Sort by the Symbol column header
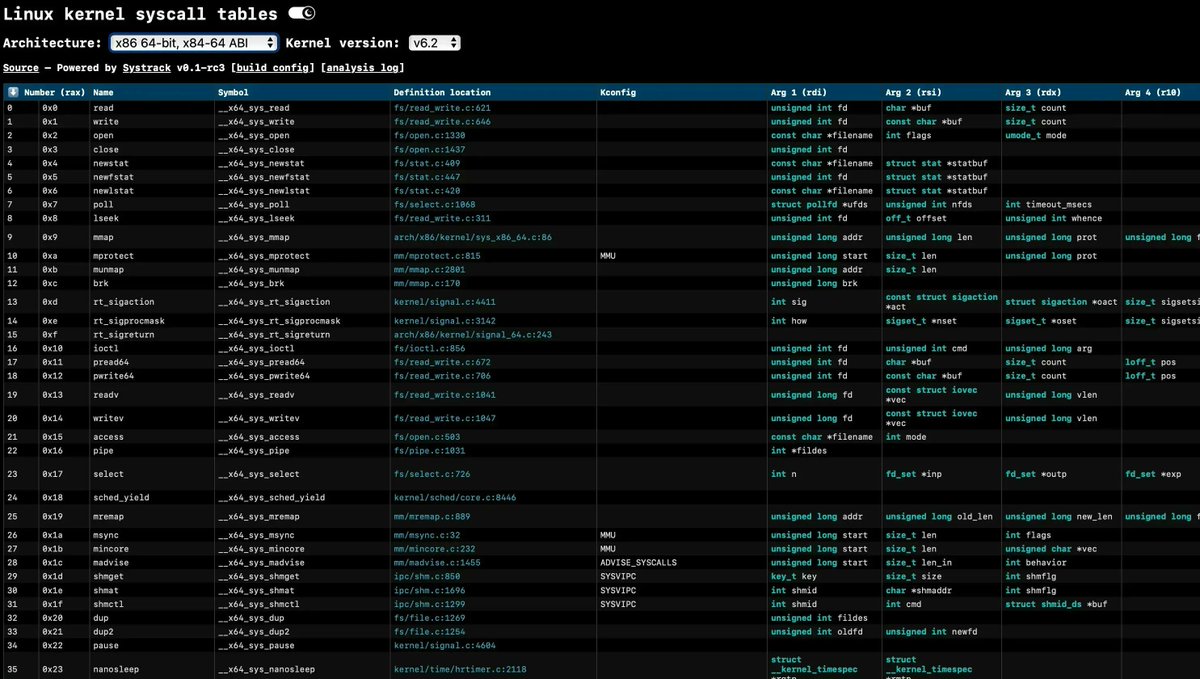1200x679 pixels. click(234, 92)
